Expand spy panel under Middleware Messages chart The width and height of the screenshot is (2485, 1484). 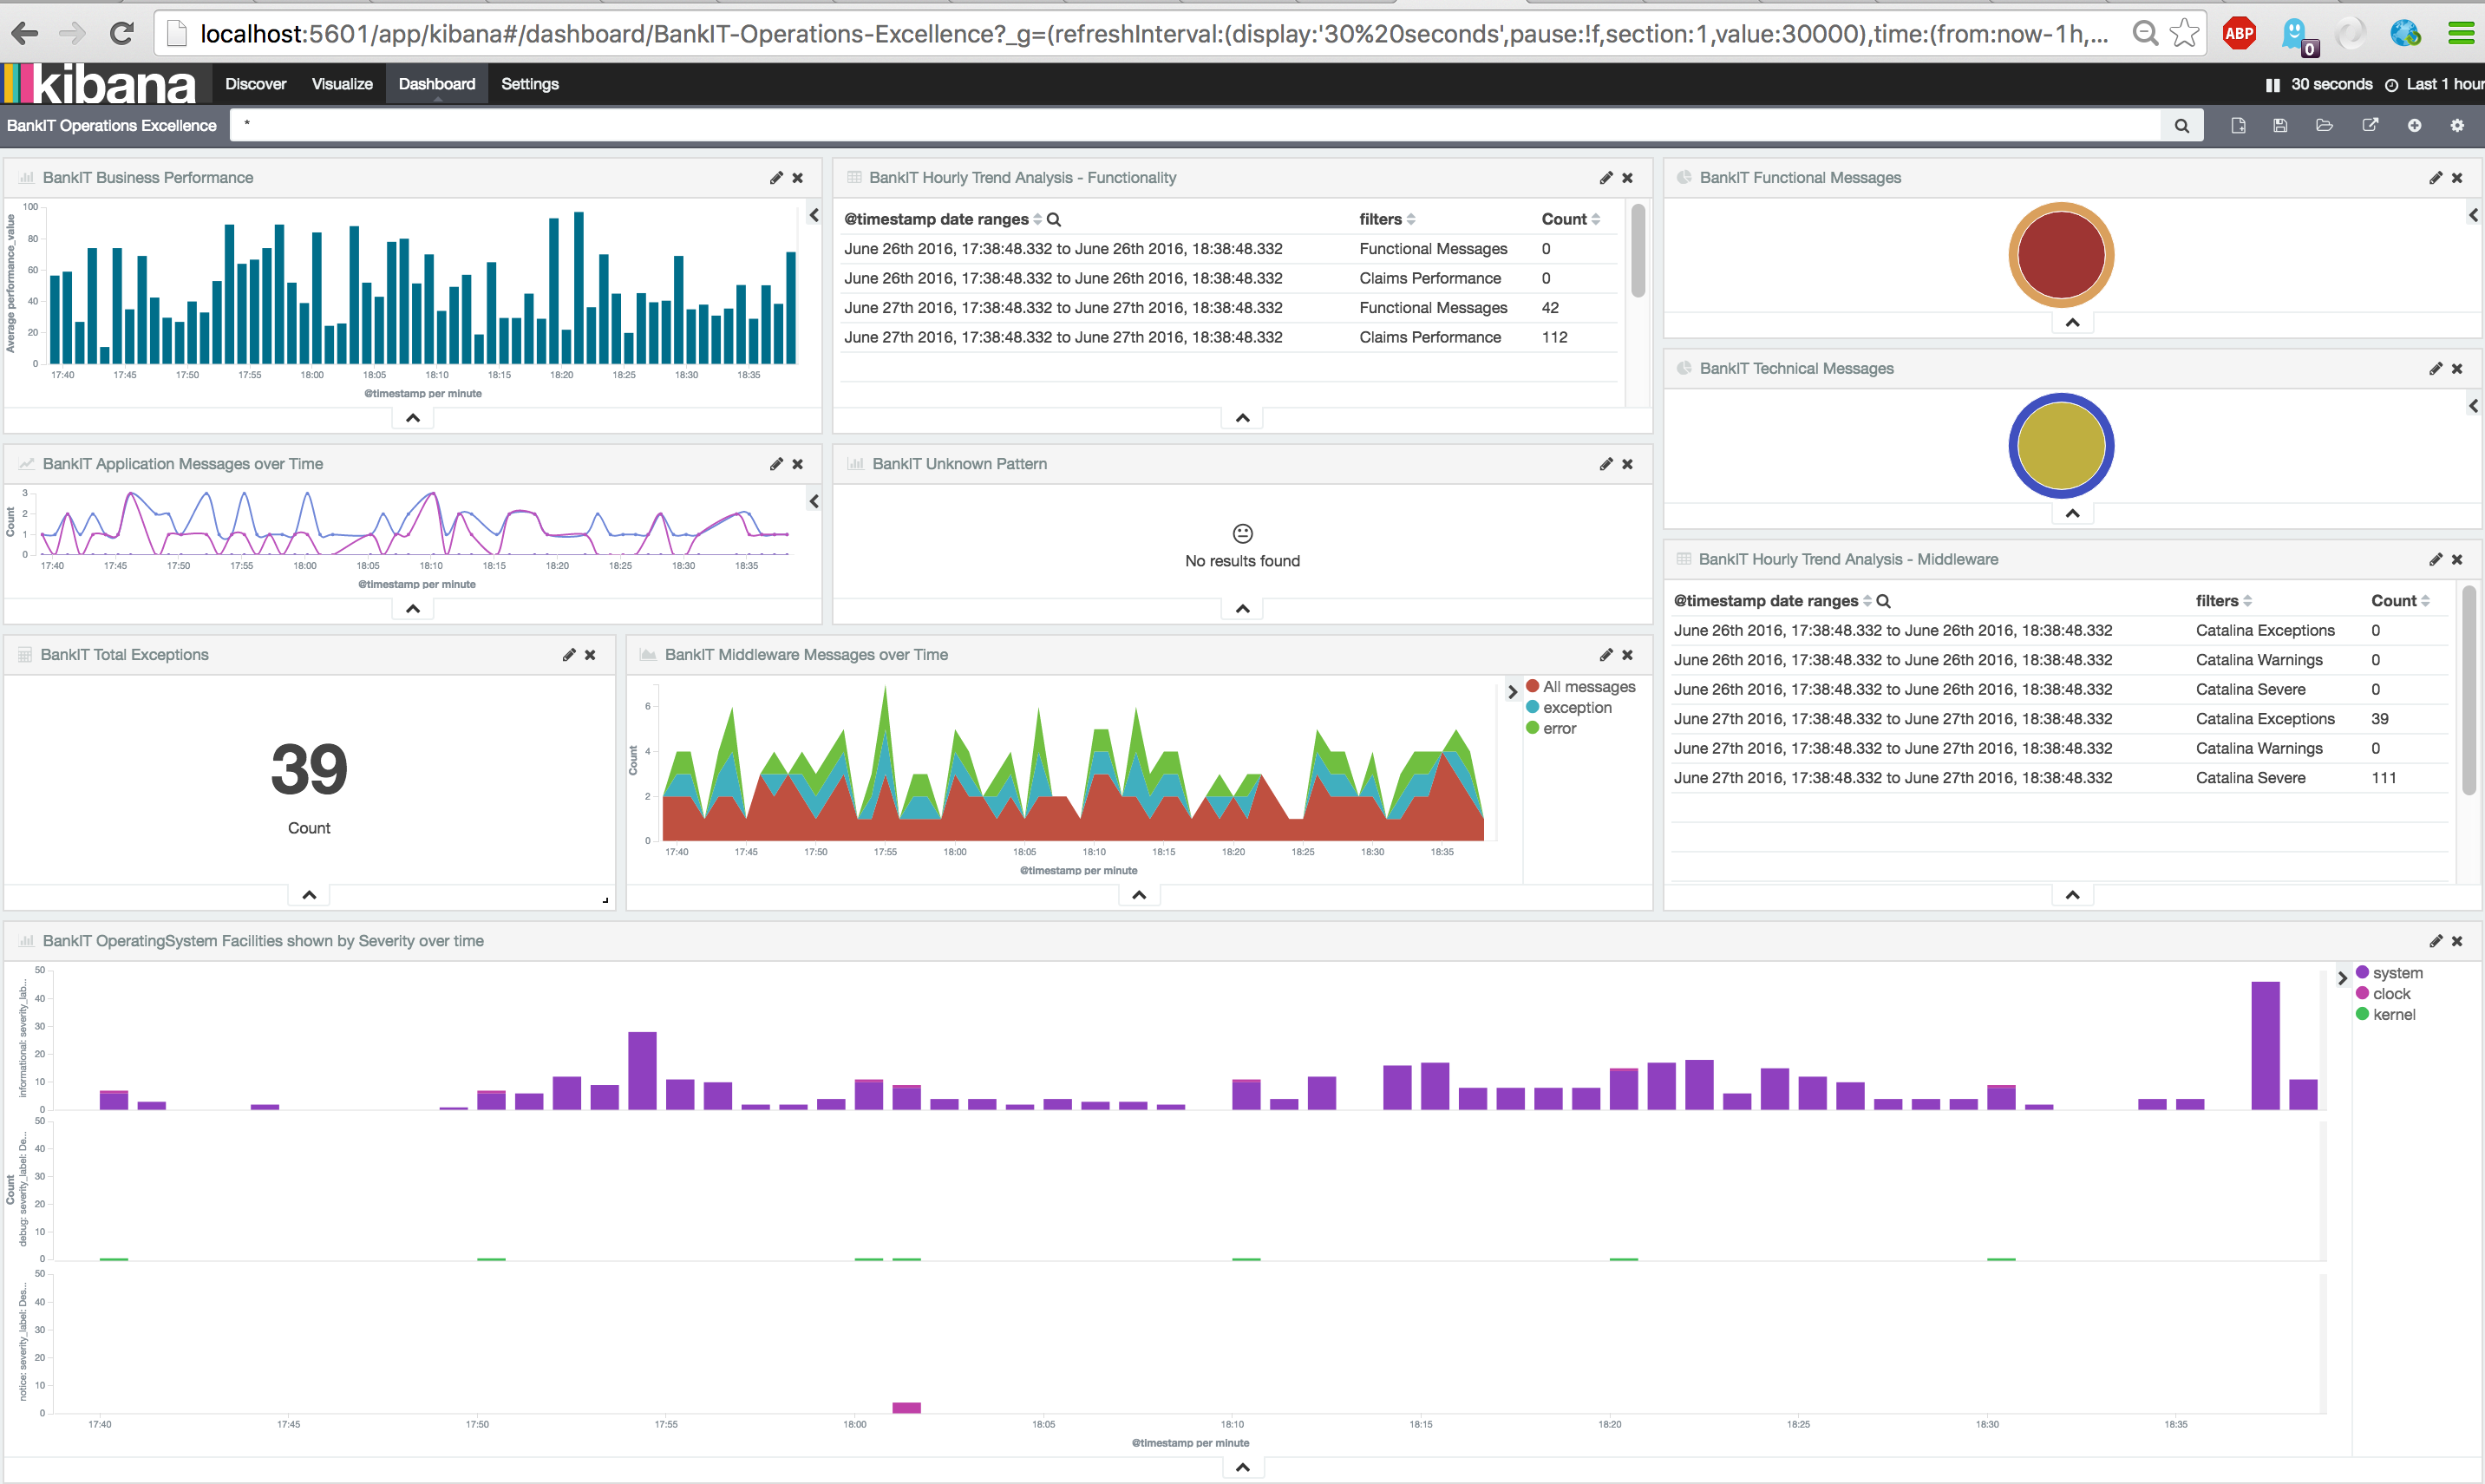1139,895
